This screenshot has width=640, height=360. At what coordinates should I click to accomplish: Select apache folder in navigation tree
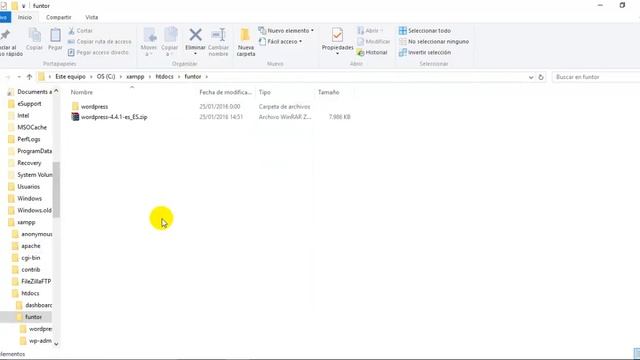tap(31, 246)
